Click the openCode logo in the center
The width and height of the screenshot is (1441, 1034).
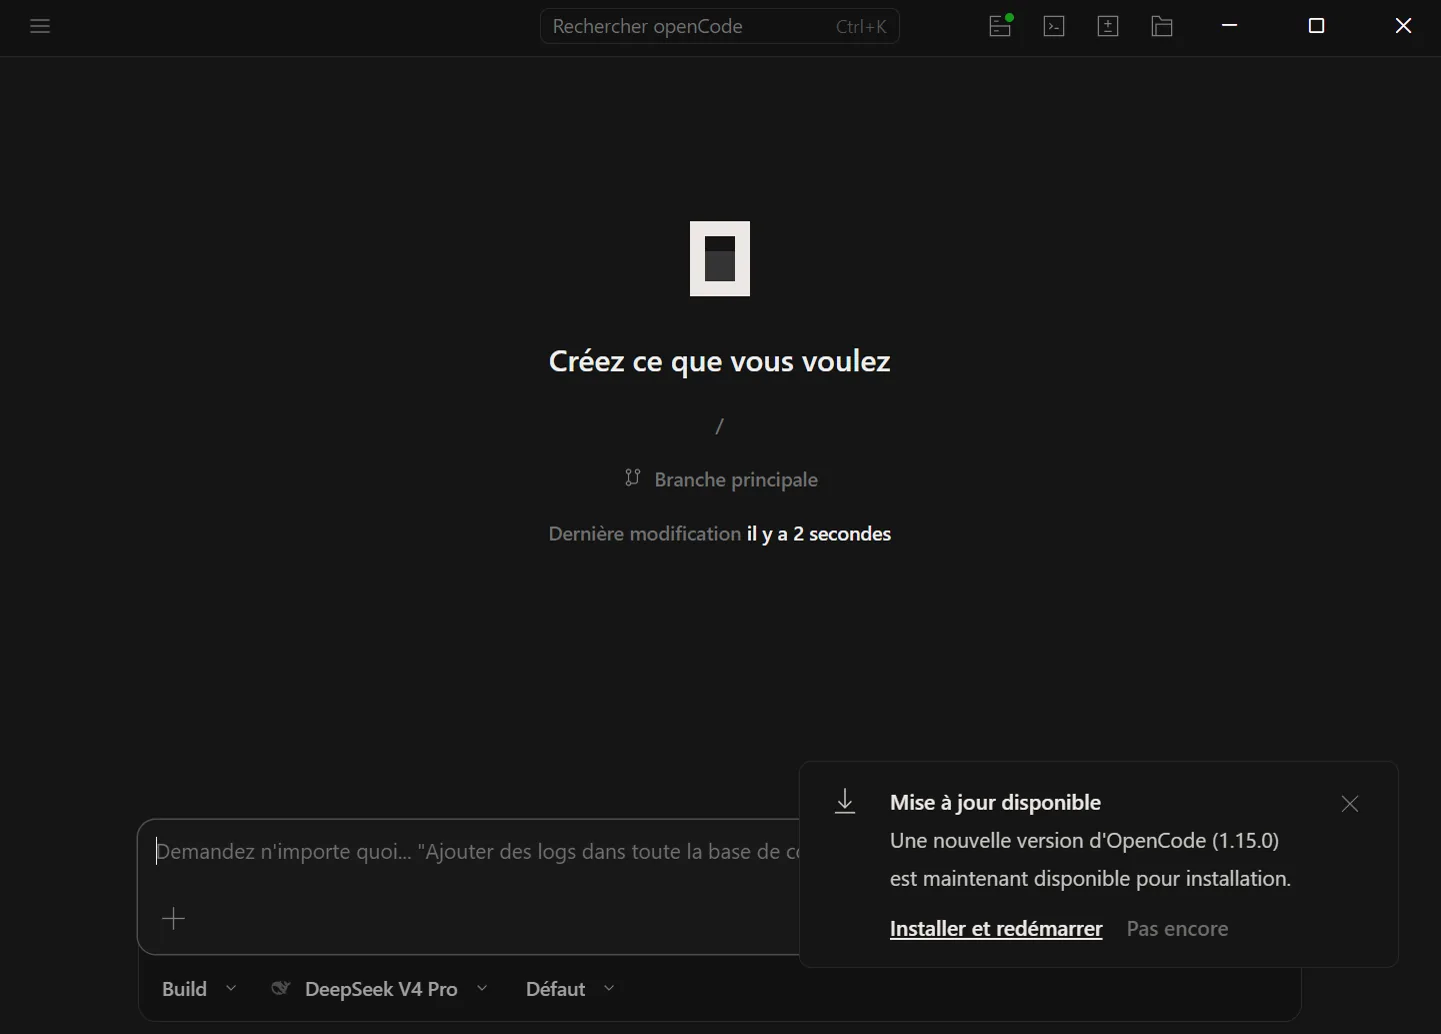coord(720,258)
